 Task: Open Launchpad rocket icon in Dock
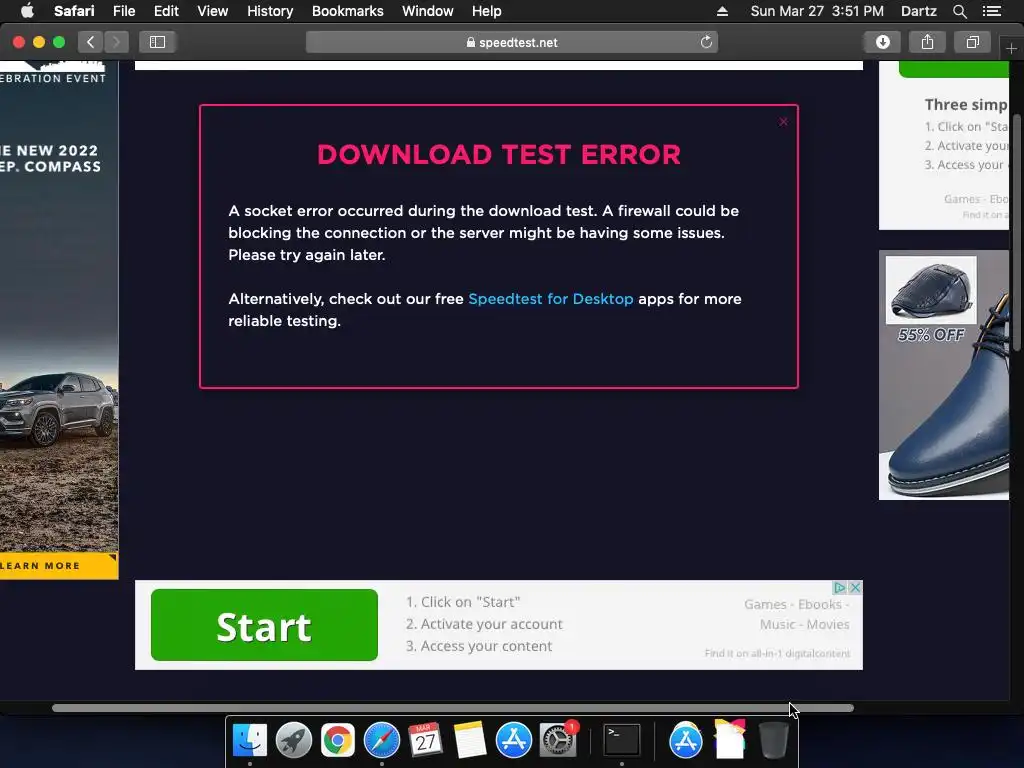294,741
